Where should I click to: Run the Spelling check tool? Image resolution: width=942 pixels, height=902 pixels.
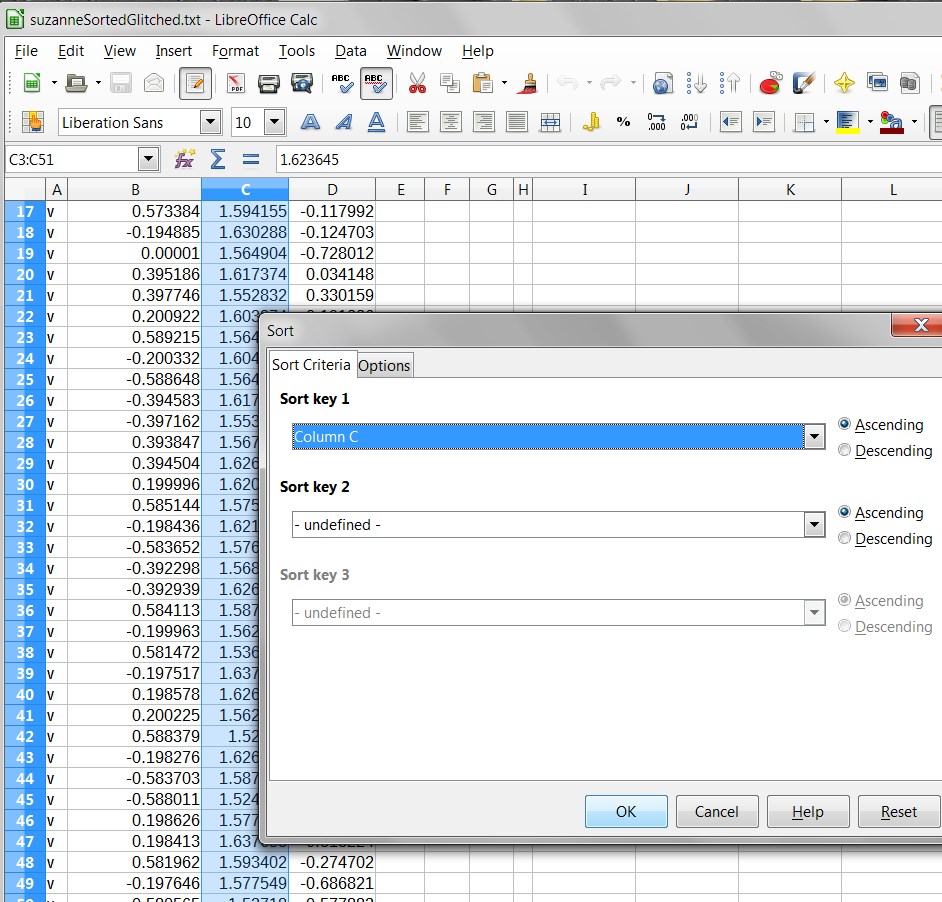(342, 83)
